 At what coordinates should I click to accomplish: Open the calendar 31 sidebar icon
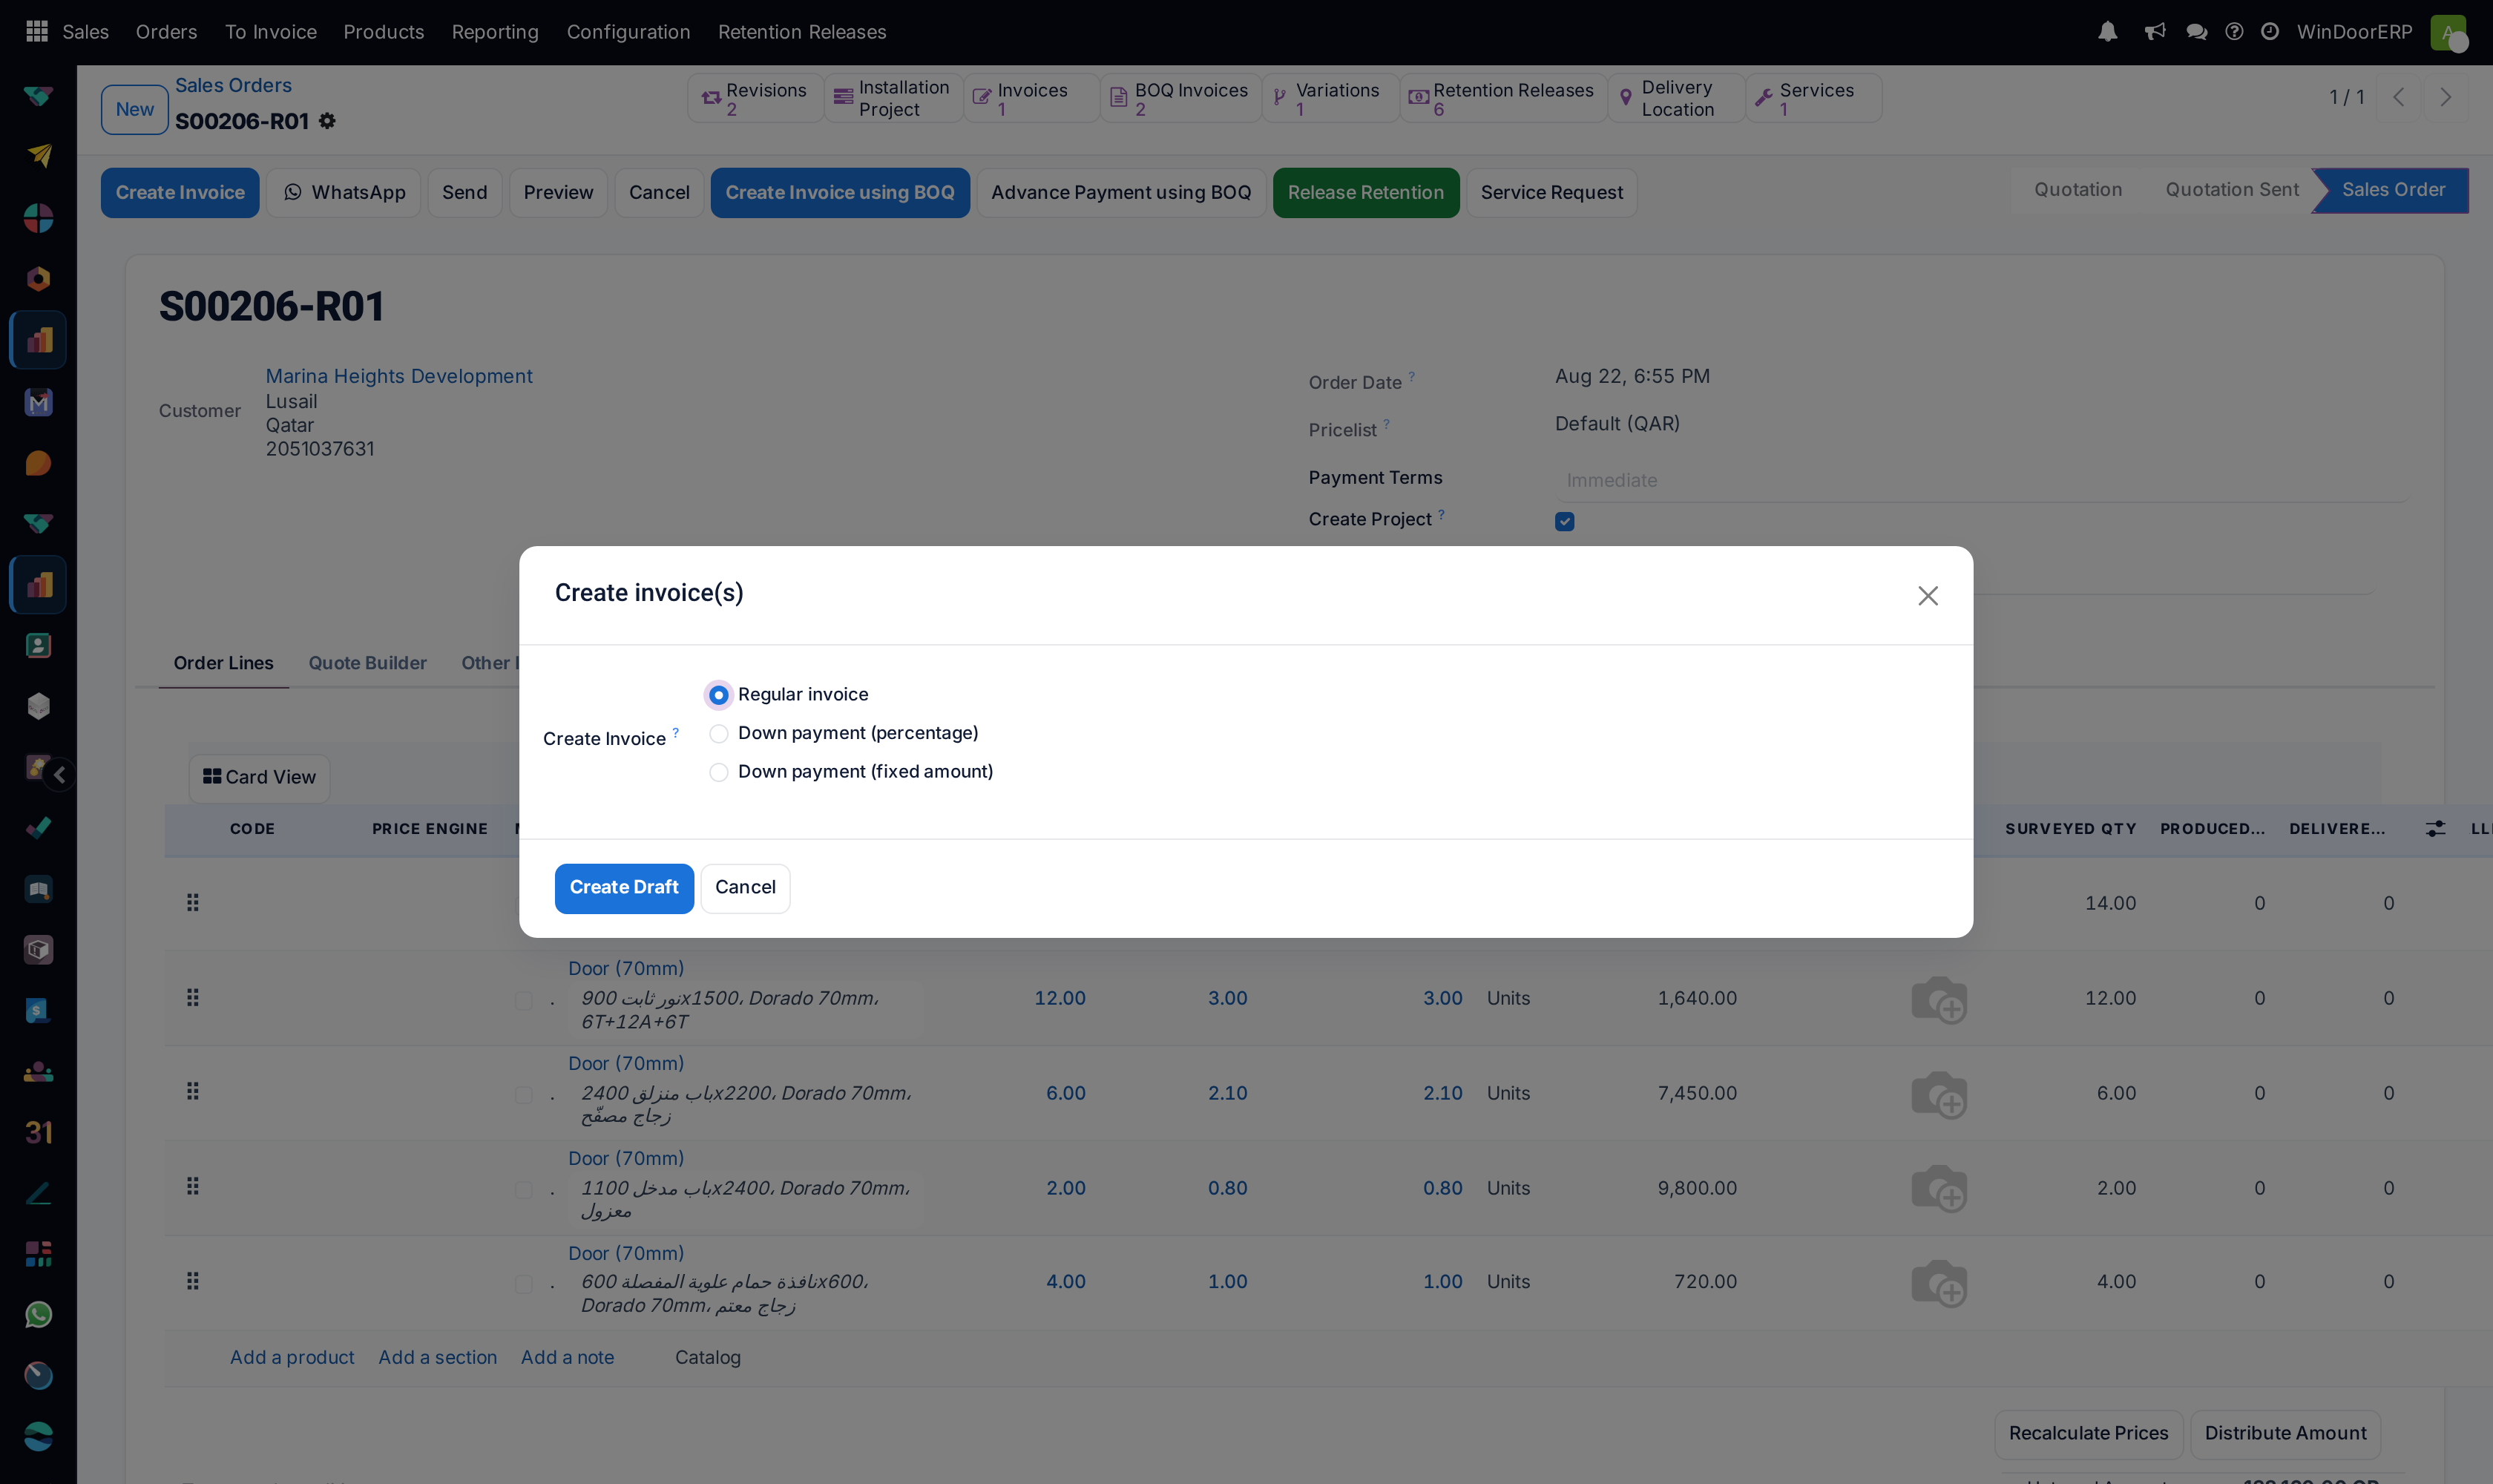[38, 1132]
